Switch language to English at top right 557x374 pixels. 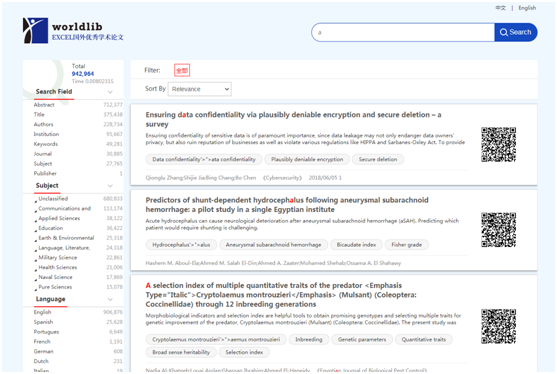(527, 8)
